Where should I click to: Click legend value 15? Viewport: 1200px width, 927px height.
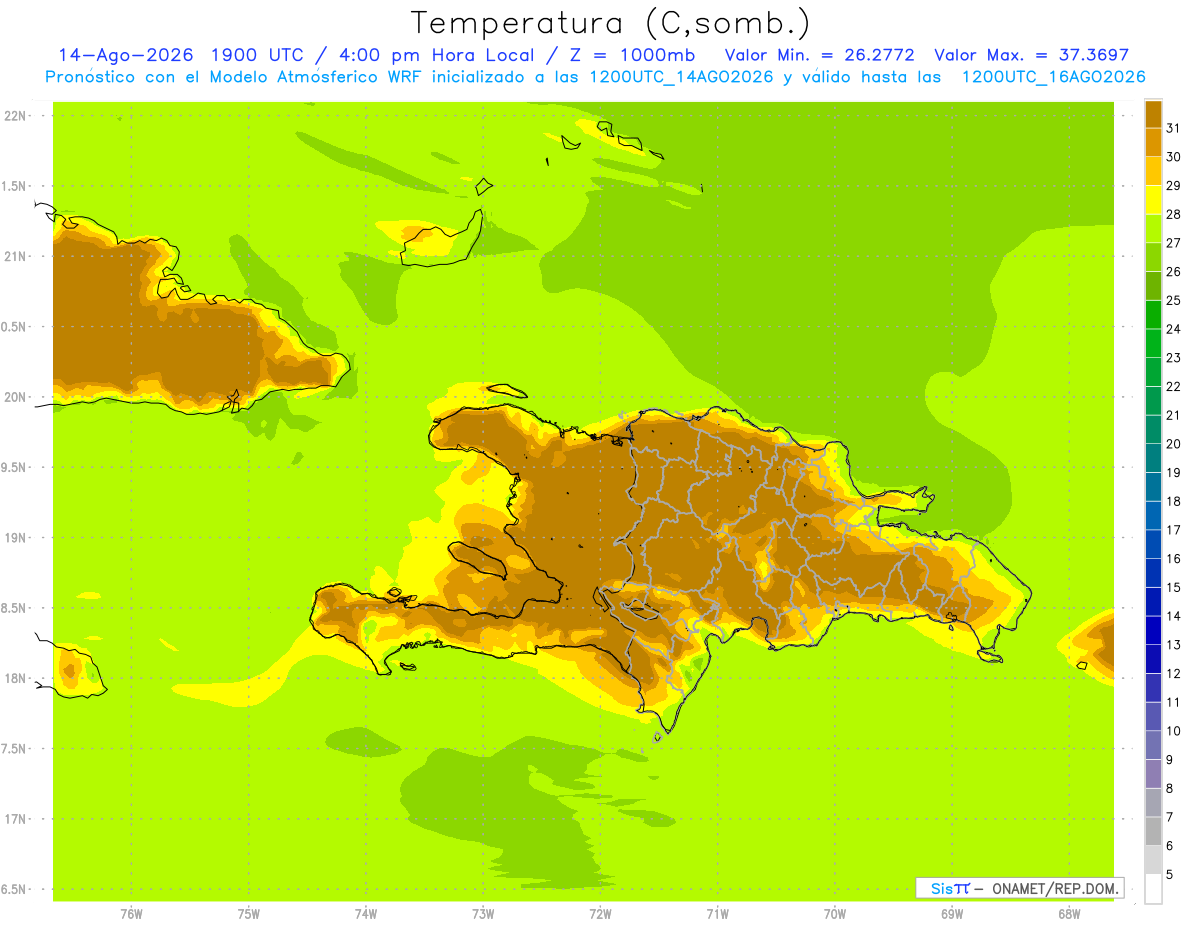1173,587
